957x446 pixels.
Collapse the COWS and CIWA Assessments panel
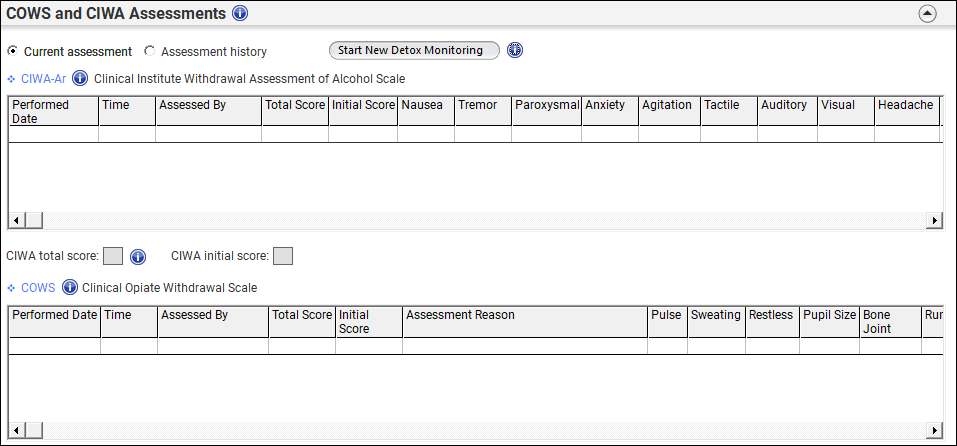(x=927, y=14)
